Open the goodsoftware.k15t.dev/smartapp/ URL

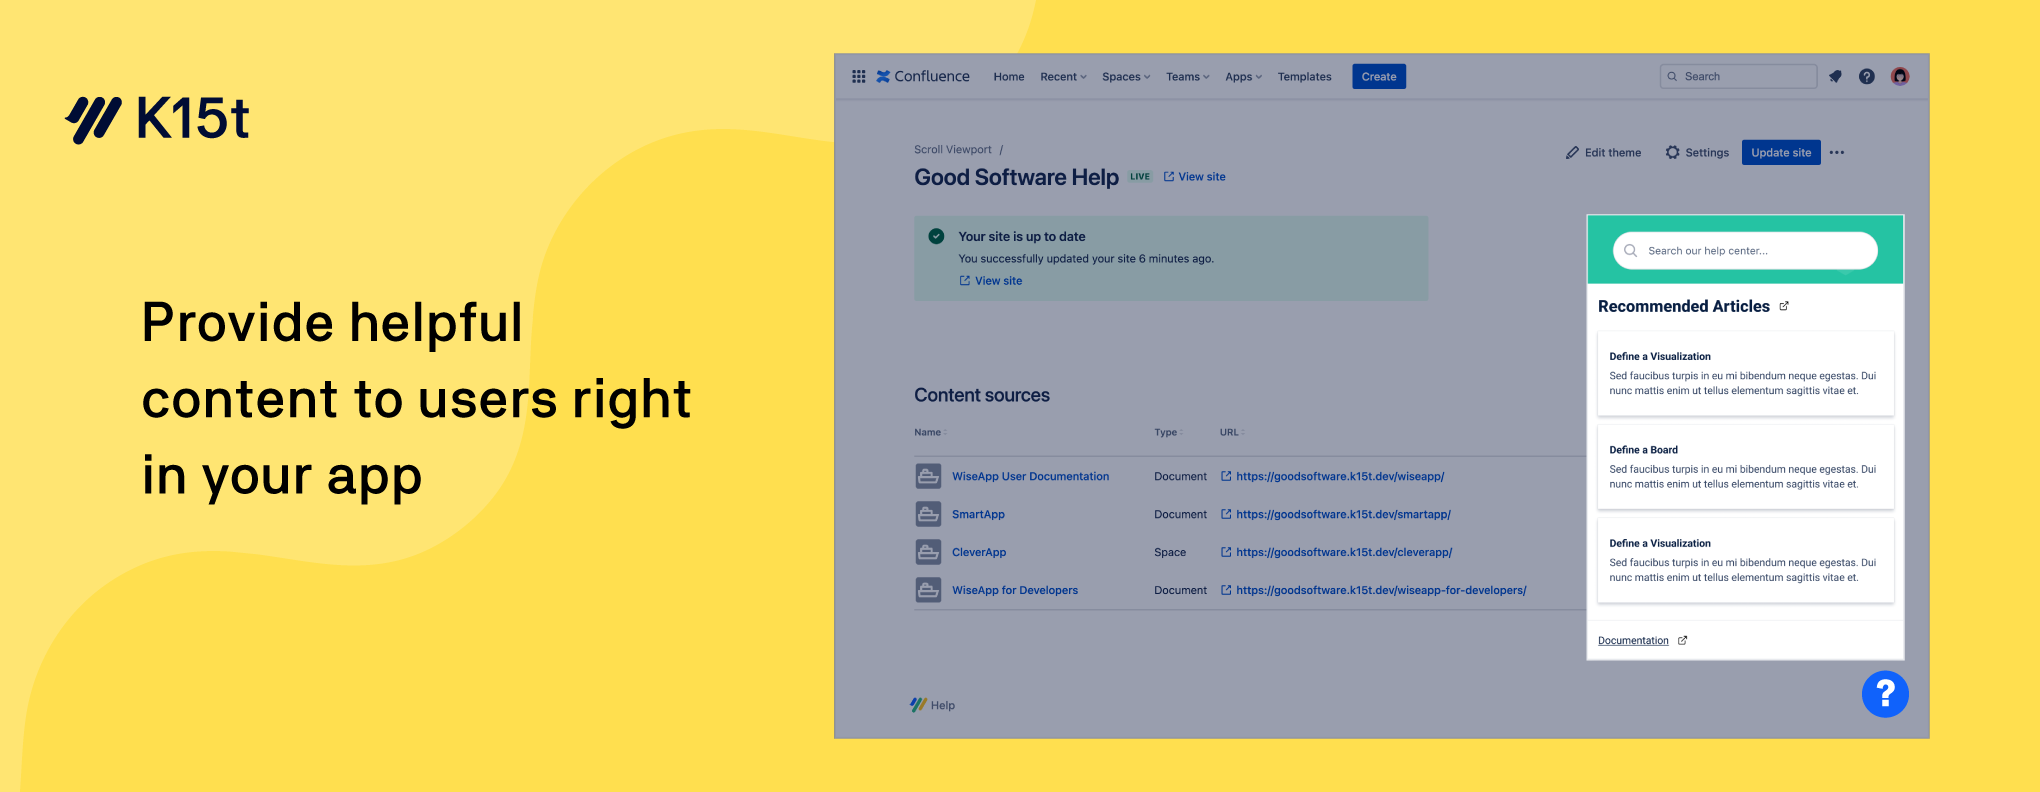[x=1343, y=515]
